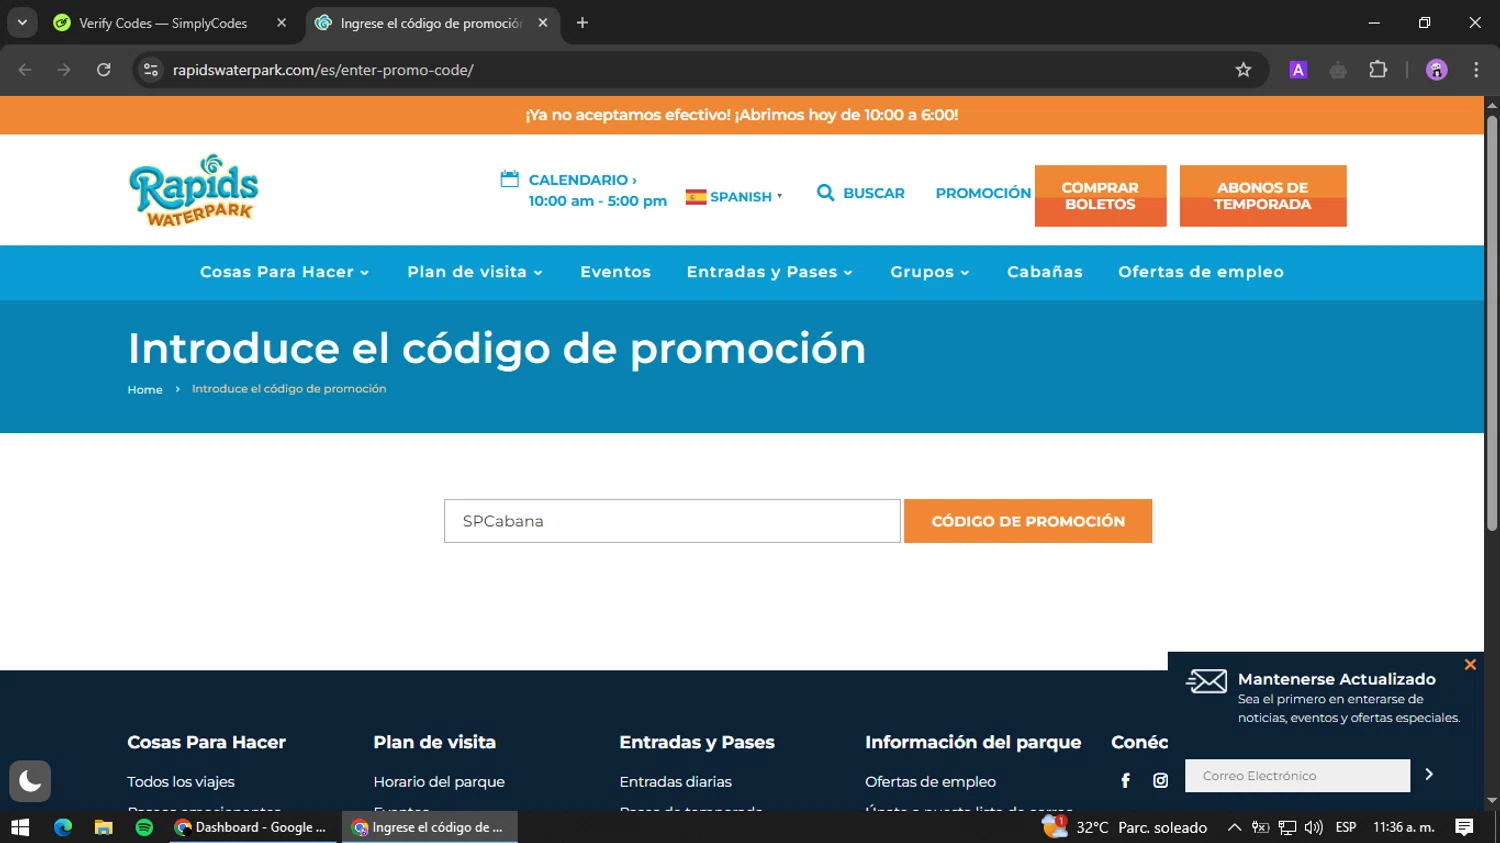Close the Mantenerse Actualizado popup
The width and height of the screenshot is (1500, 843).
[1470, 664]
